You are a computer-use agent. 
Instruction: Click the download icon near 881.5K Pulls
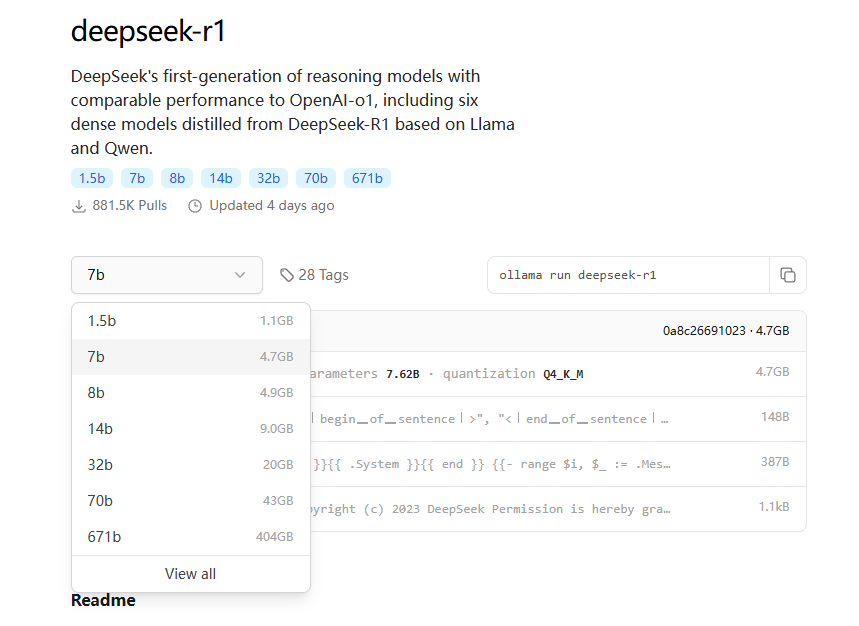79,206
